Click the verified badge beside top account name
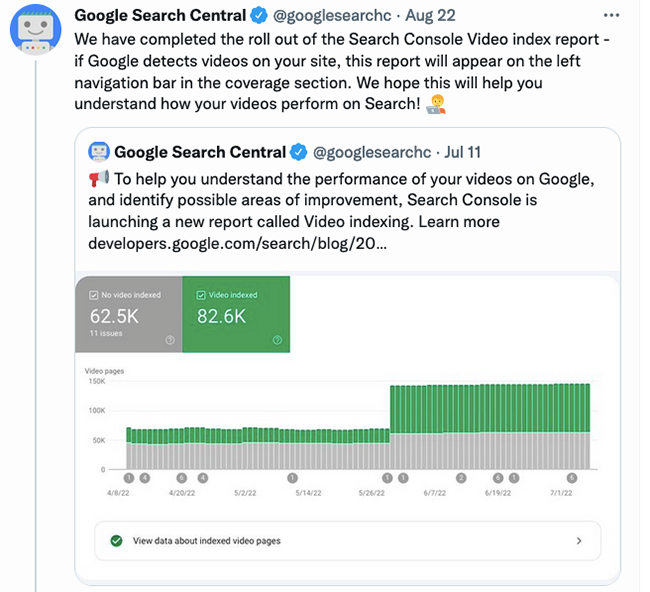Screen dimensions: 650x592 click(260, 15)
